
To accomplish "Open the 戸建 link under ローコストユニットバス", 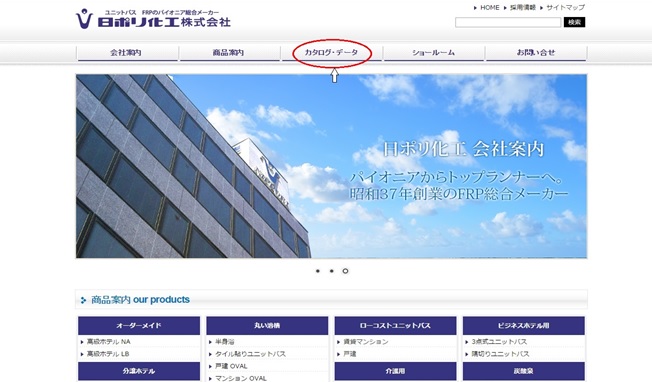I will pos(350,354).
